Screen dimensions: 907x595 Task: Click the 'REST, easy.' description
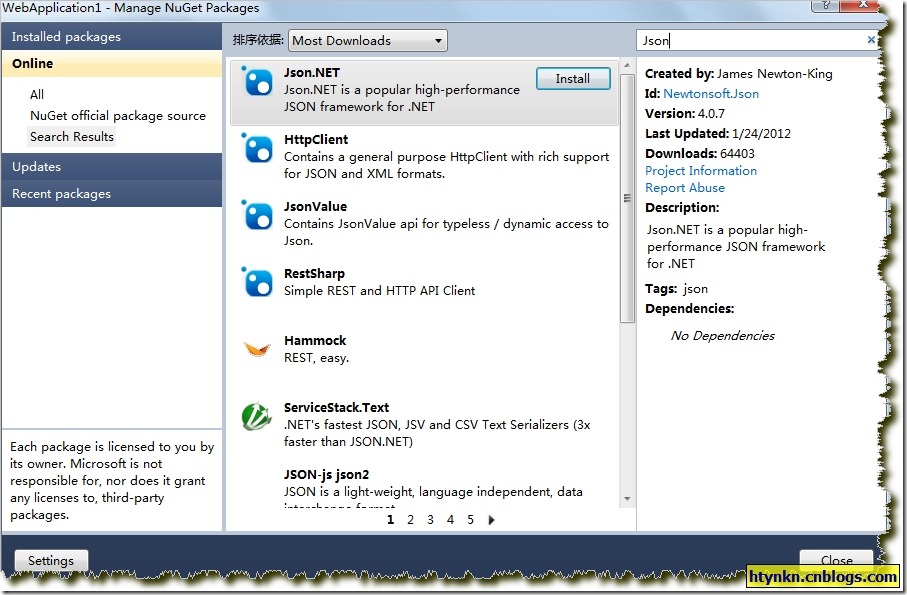pyautogui.click(x=316, y=358)
